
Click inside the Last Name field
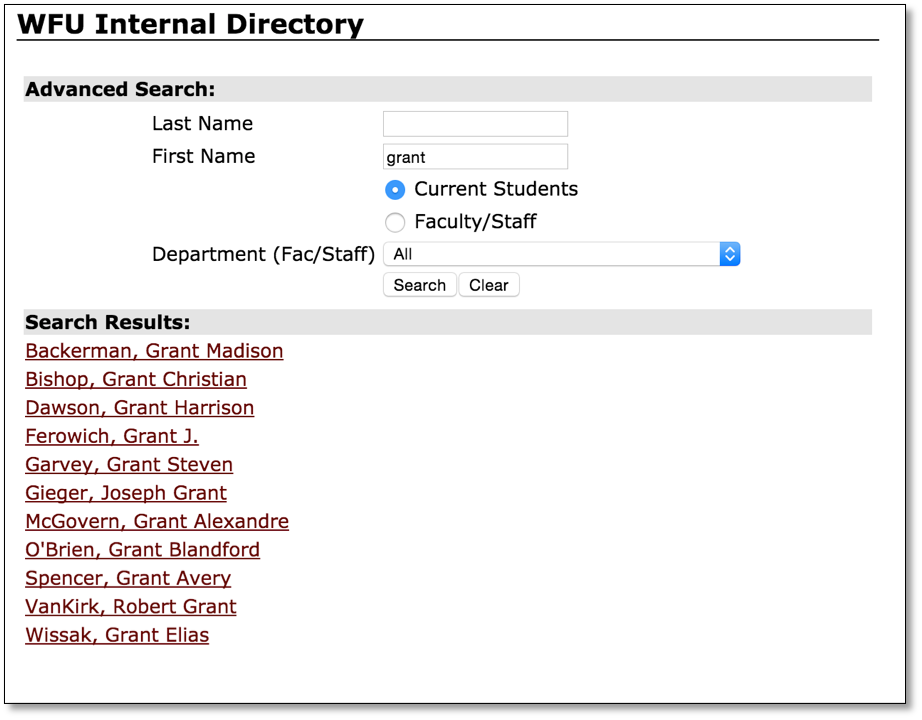[475, 124]
